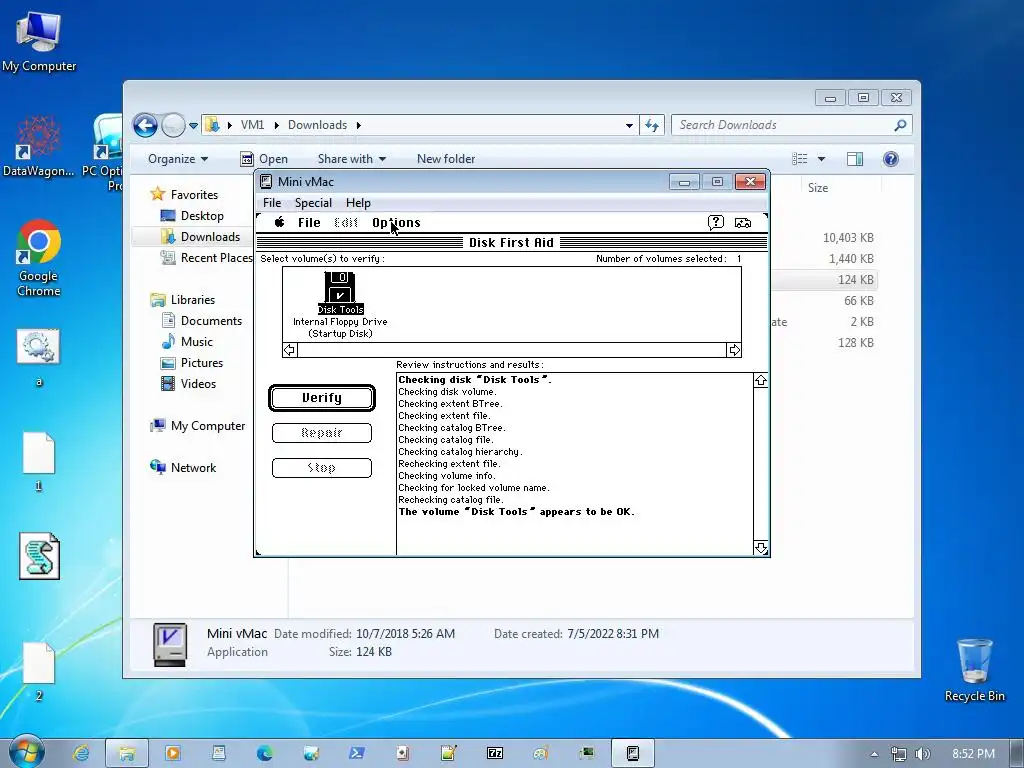1024x768 pixels.
Task: Click the Downloads breadcrumb in address bar
Action: (x=317, y=125)
